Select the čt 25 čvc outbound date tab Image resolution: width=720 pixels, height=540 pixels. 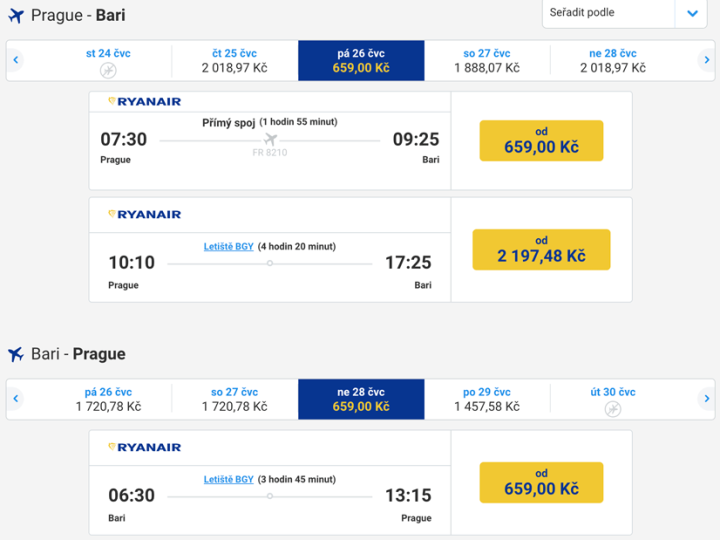click(235, 60)
